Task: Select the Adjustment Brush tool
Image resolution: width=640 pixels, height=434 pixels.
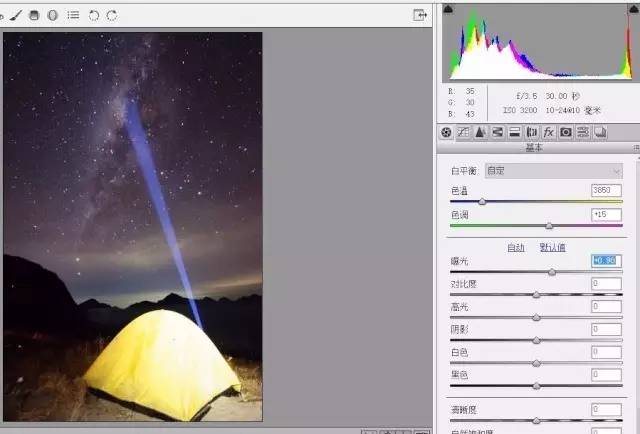Action: coord(16,16)
